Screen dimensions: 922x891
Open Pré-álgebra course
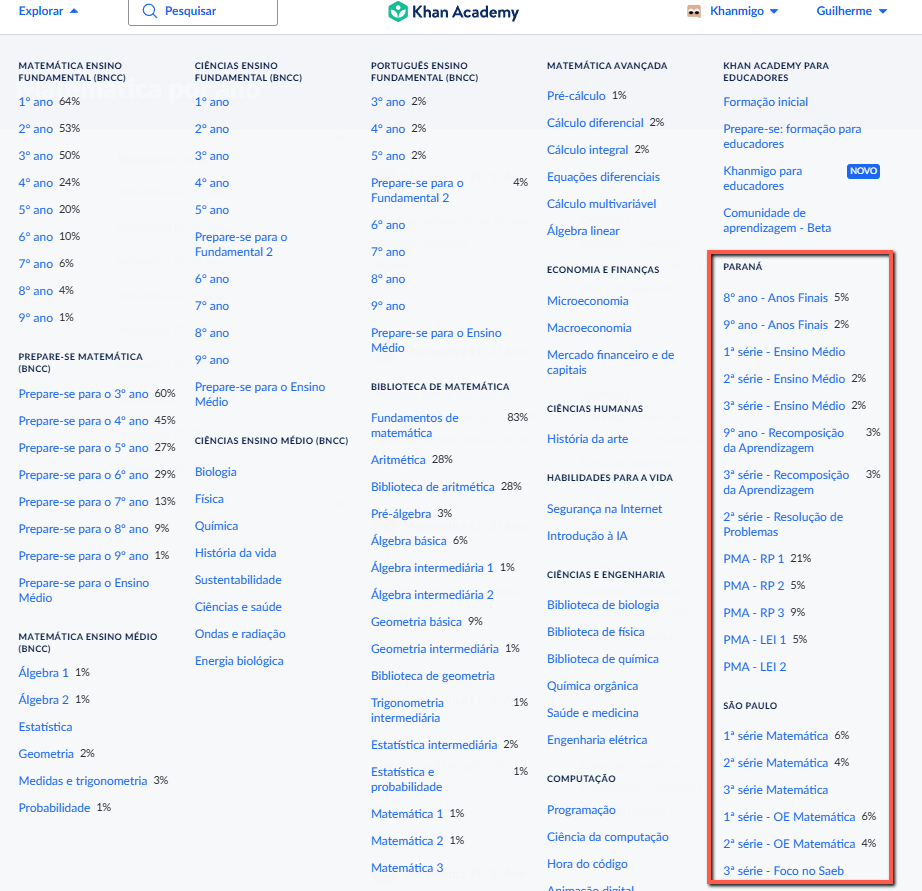pos(401,514)
